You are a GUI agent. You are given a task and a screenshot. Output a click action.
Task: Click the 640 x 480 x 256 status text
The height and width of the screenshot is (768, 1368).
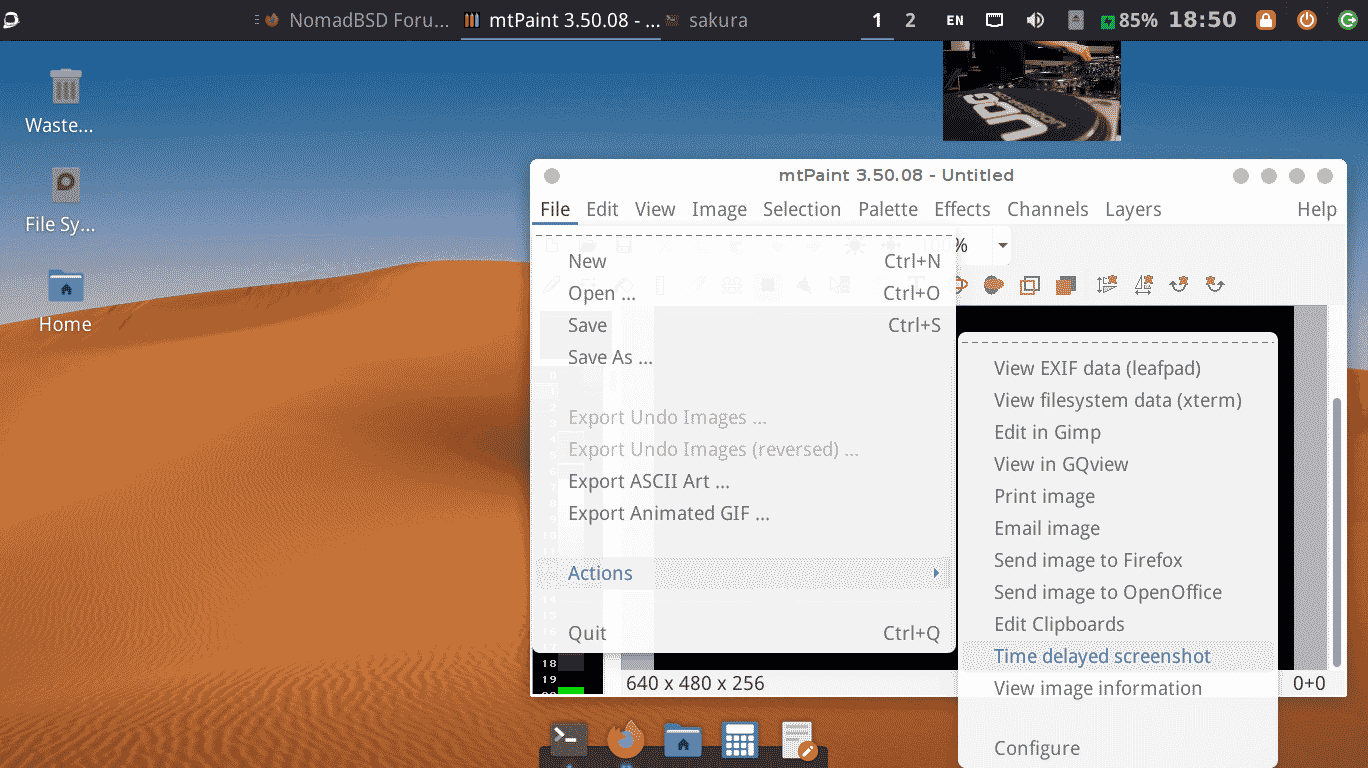(695, 684)
